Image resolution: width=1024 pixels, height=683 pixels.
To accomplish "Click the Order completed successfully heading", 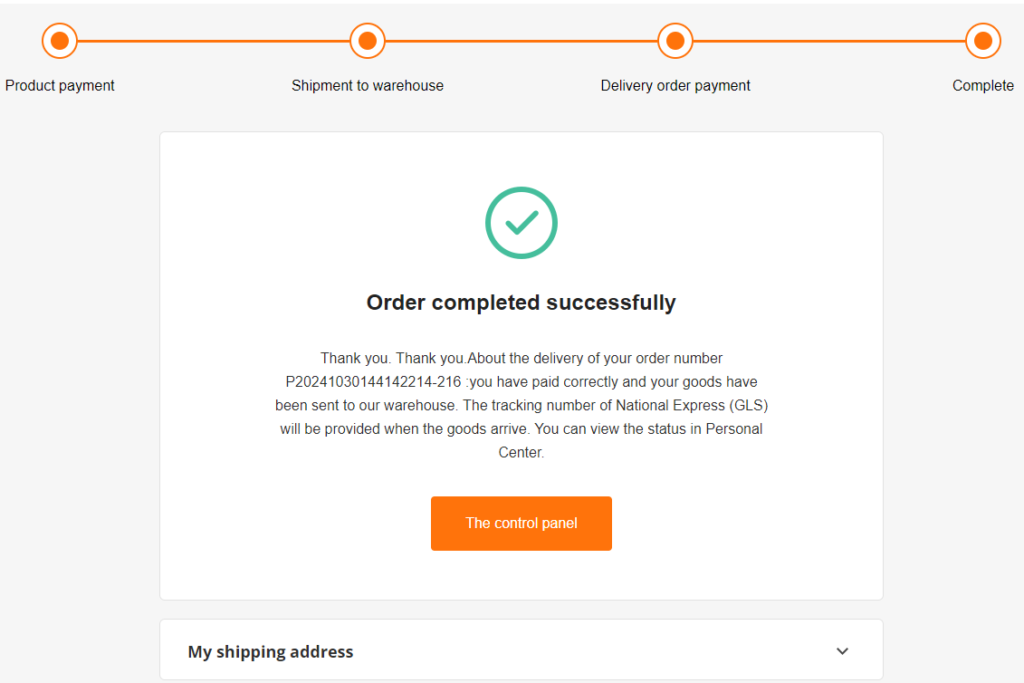I will pyautogui.click(x=521, y=302).
